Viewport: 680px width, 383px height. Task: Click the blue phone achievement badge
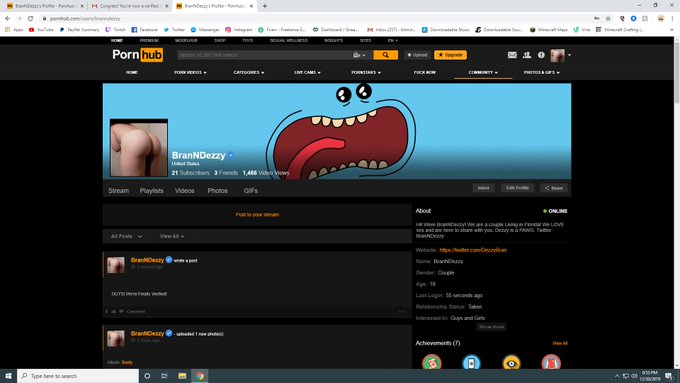[471, 362]
